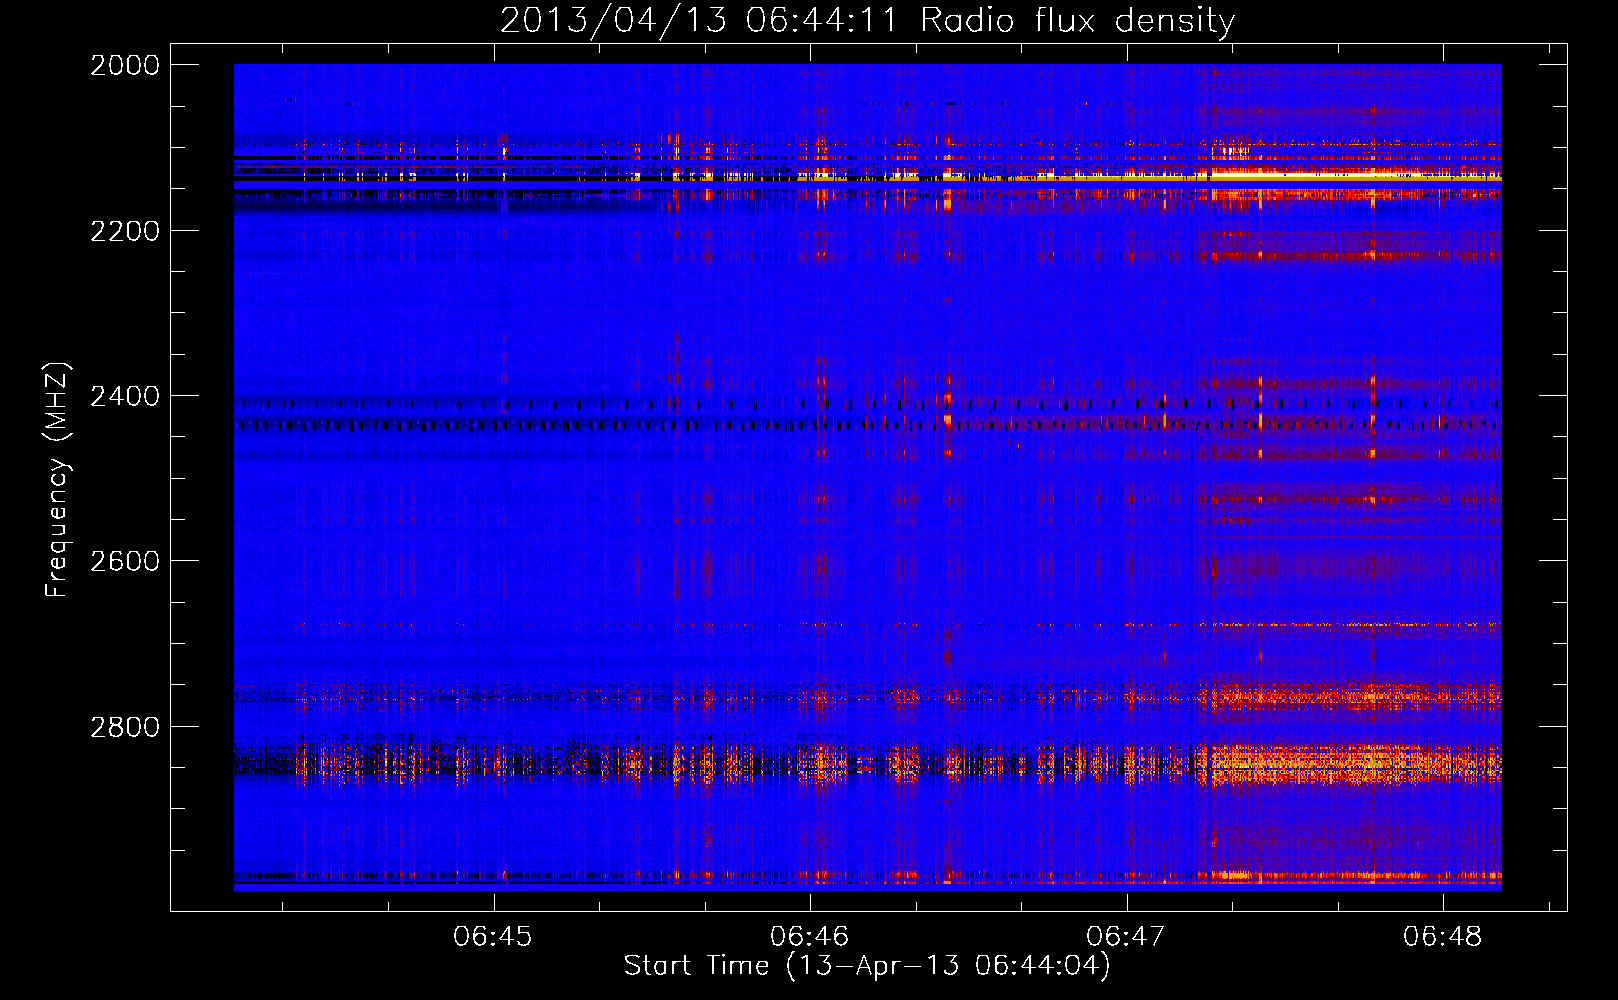This screenshot has width=1618, height=1000.
Task: Click the 06:47 time axis label
Action: tap(1126, 936)
